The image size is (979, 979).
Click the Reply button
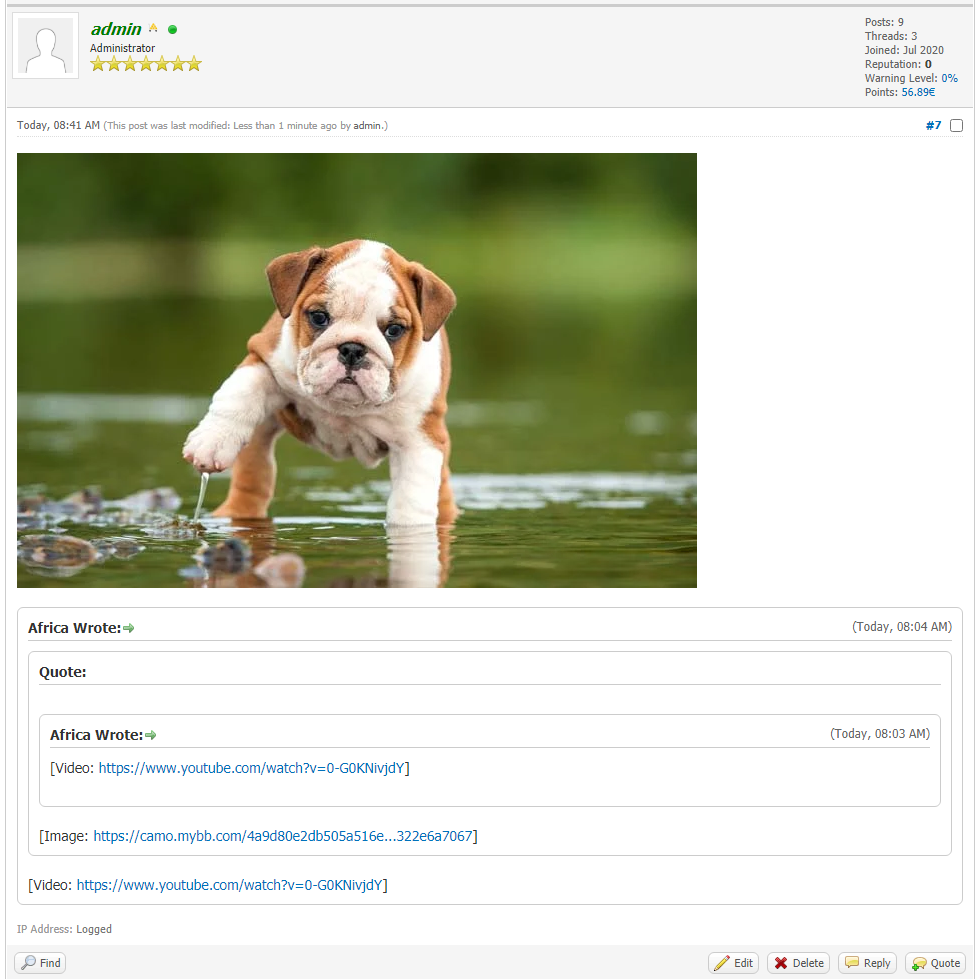pos(867,963)
